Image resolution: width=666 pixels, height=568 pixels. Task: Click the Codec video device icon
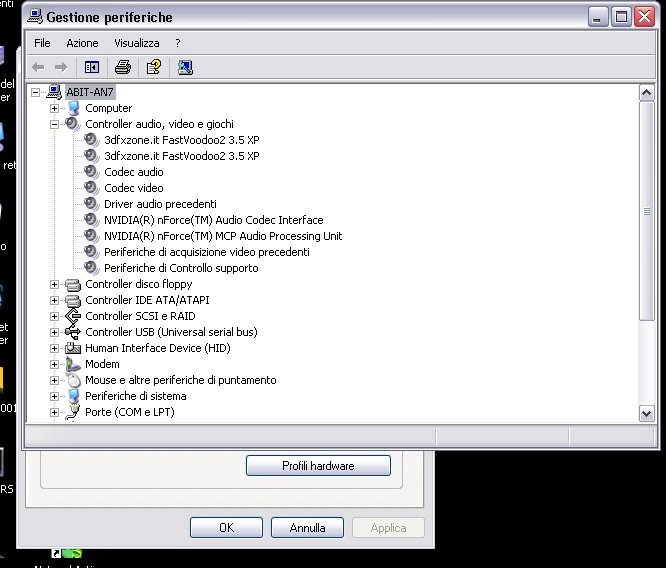coord(91,188)
